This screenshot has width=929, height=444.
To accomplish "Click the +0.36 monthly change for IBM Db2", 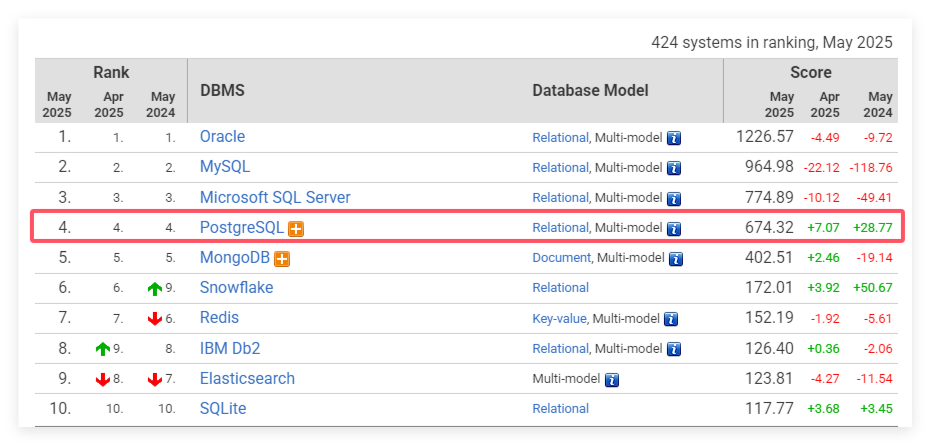I will (824, 349).
